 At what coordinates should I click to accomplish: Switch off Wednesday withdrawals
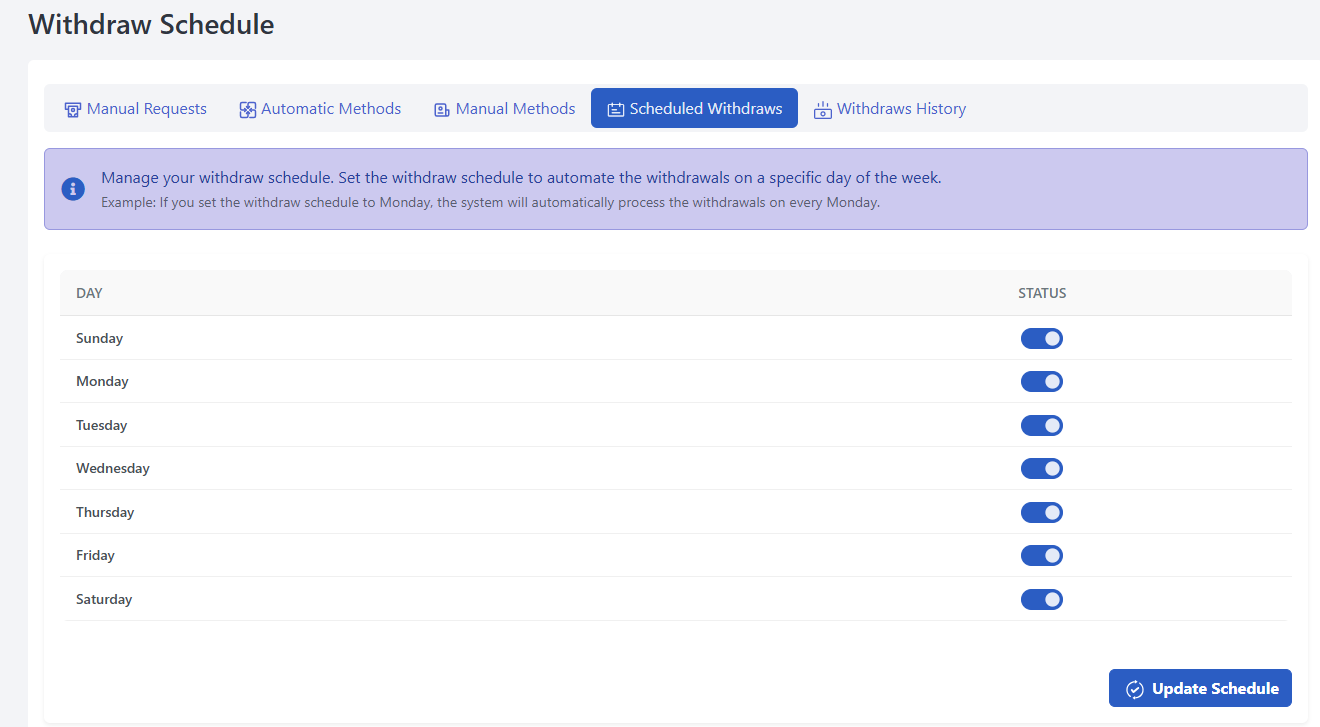[x=1041, y=468]
